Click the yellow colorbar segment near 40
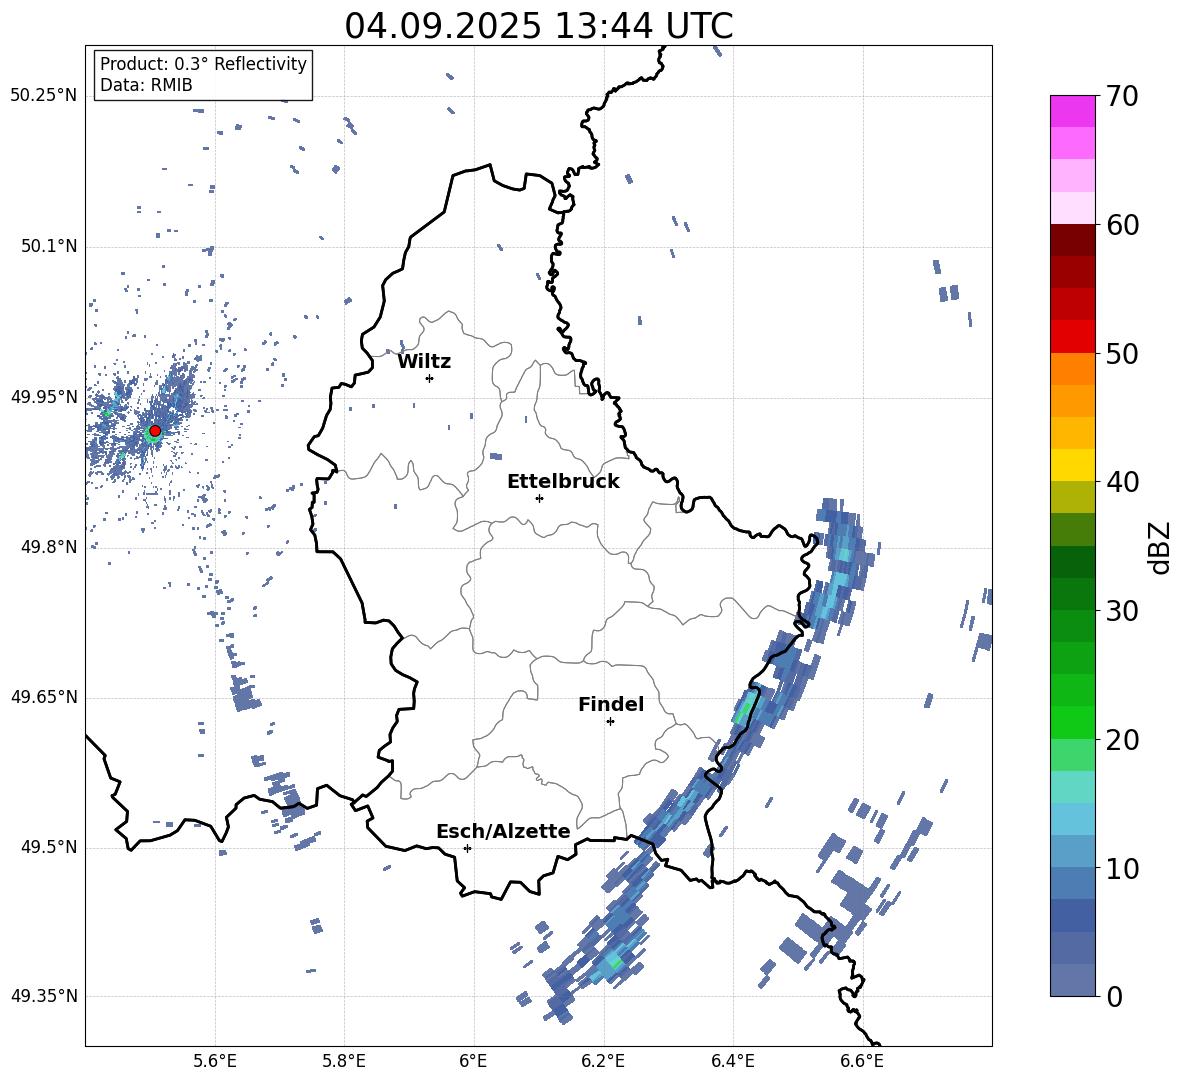The width and height of the screenshot is (1184, 1081). 1072,465
